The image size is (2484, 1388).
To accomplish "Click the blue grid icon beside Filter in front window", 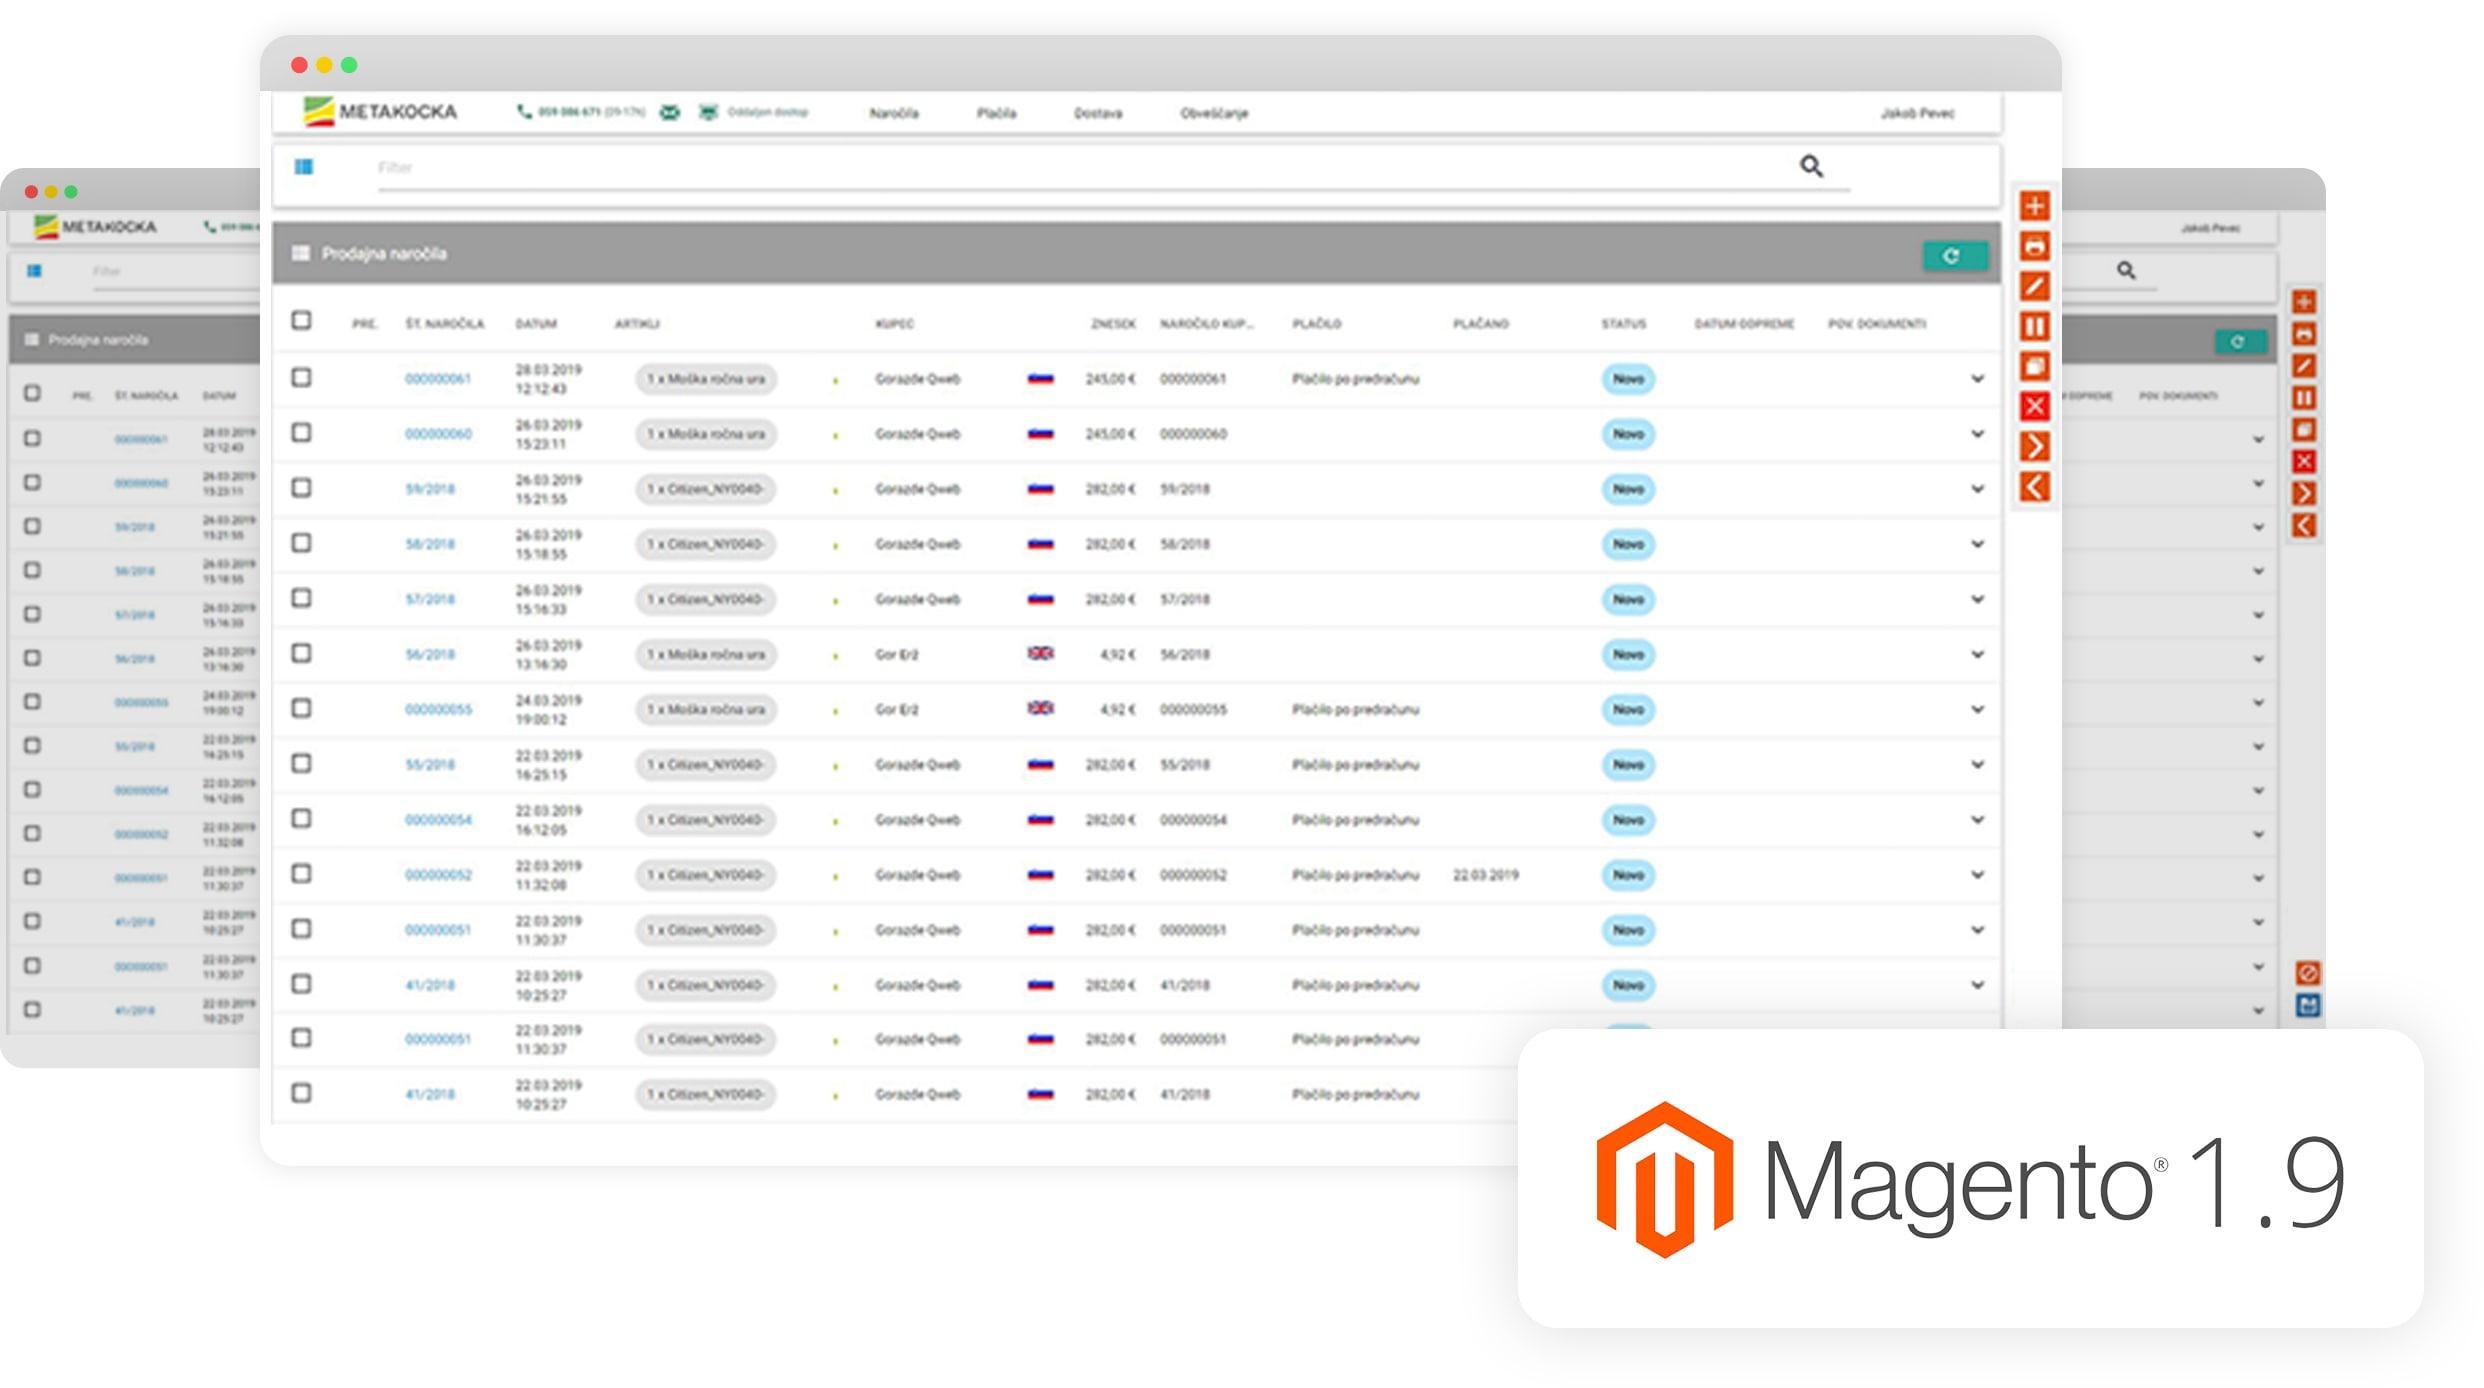I will (304, 167).
